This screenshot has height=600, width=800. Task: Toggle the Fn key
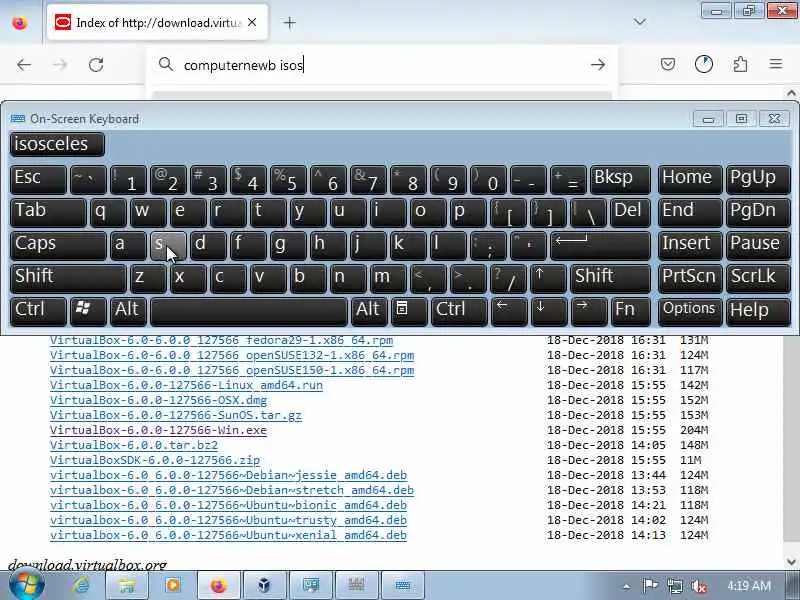pos(630,311)
